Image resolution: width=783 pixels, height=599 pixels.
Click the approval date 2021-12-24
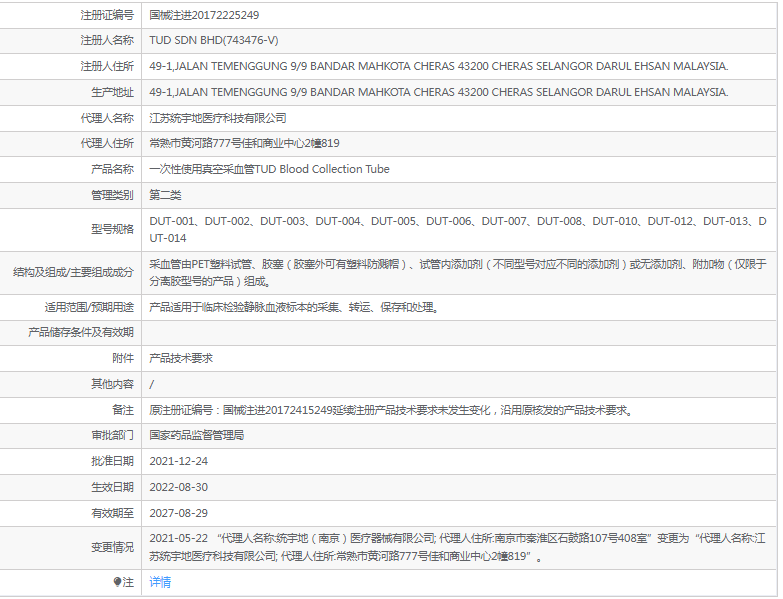[178, 461]
